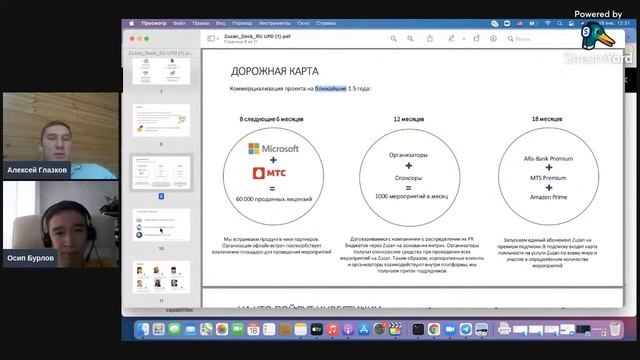Click the highlighted word ближайшие on the slide
Viewport: 640px width, 360px height.
(x=331, y=89)
